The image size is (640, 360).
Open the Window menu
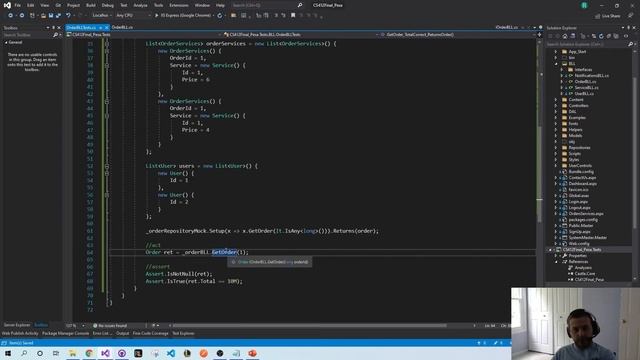tap(202, 5)
